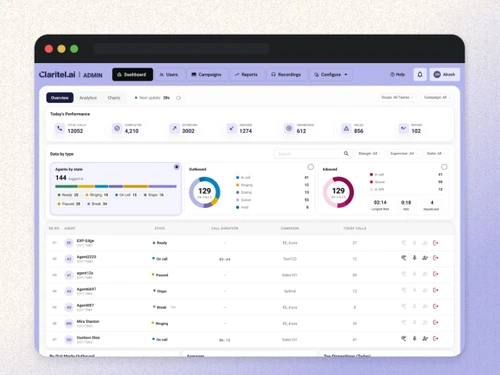
Task: Click the Break 34 state chip
Action: pyautogui.click(x=97, y=204)
